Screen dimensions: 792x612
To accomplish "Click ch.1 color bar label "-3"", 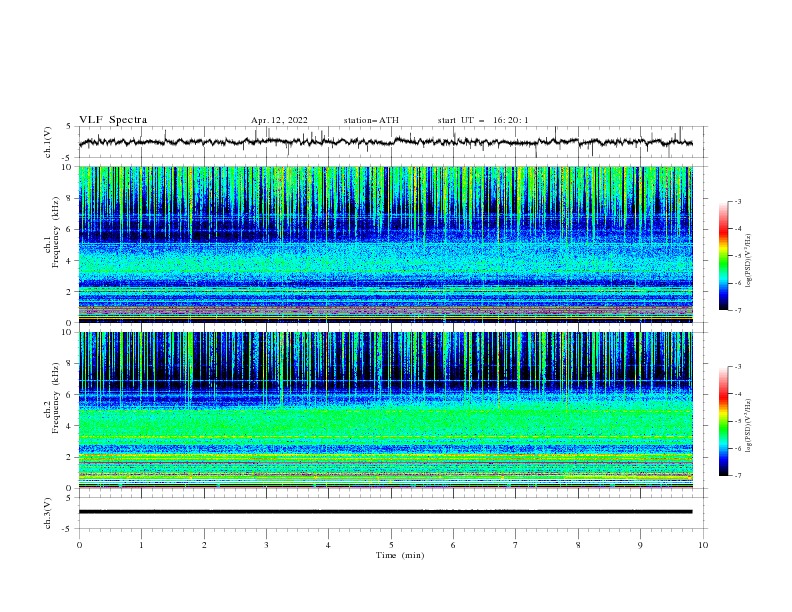I will click(x=738, y=201).
